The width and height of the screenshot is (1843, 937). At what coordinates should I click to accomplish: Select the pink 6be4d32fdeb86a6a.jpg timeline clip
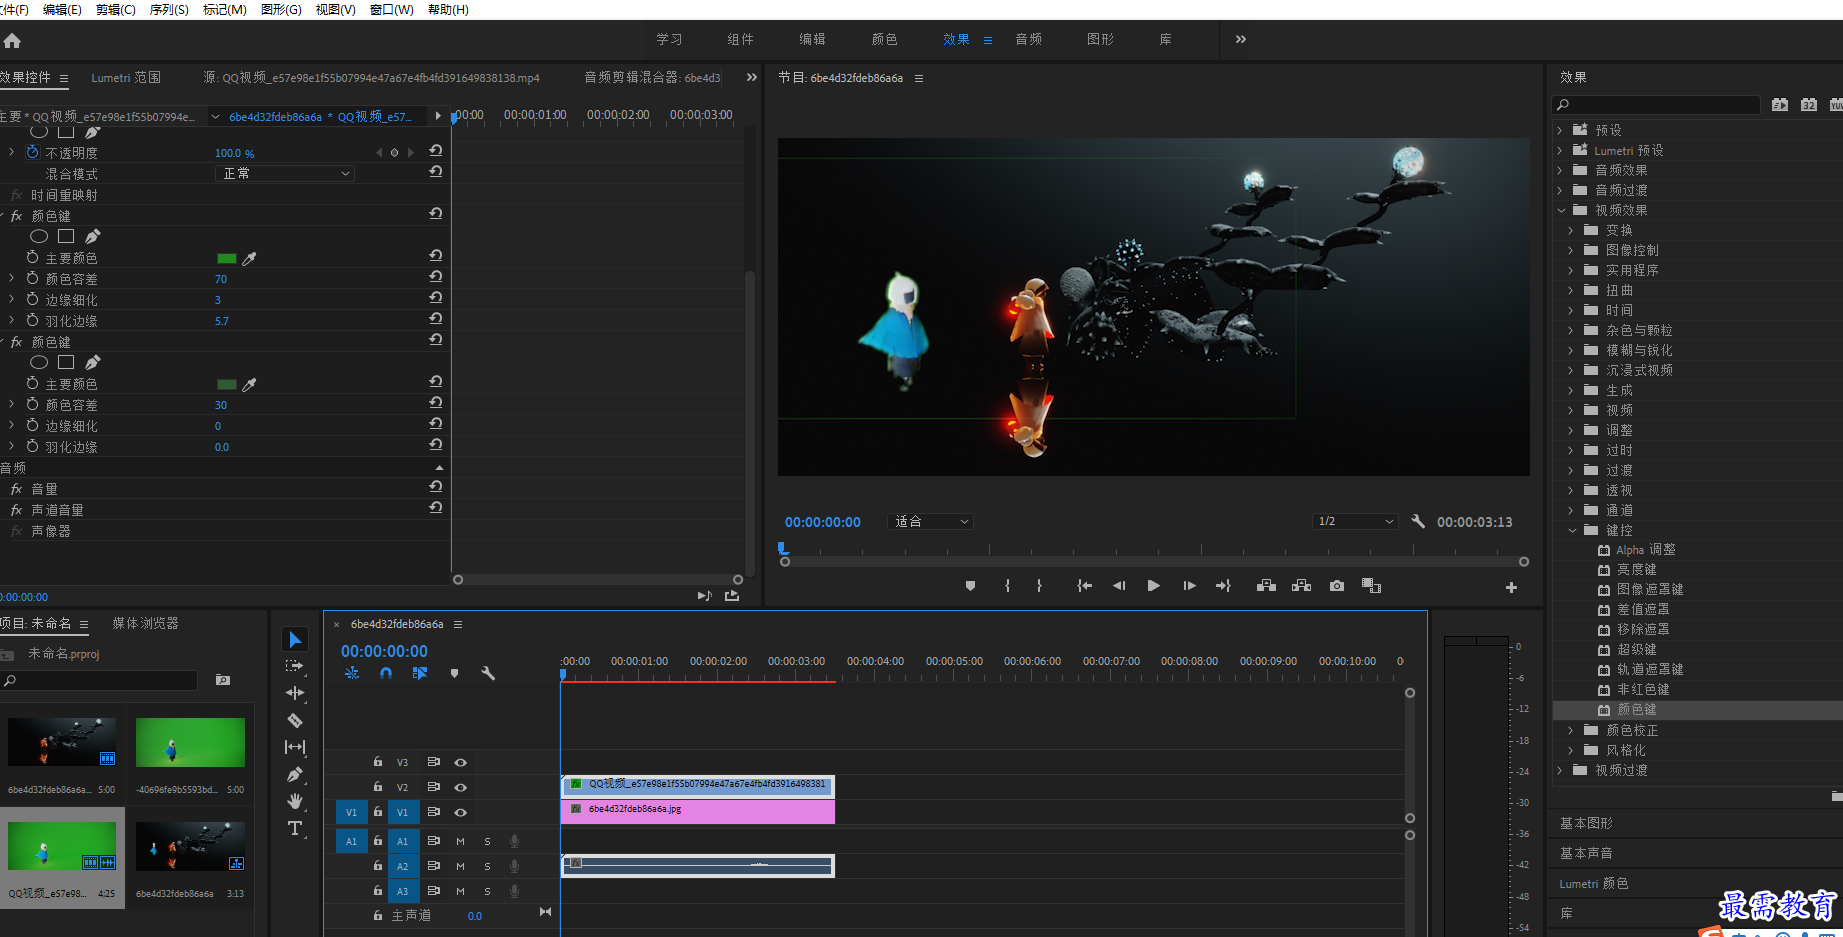pos(698,811)
